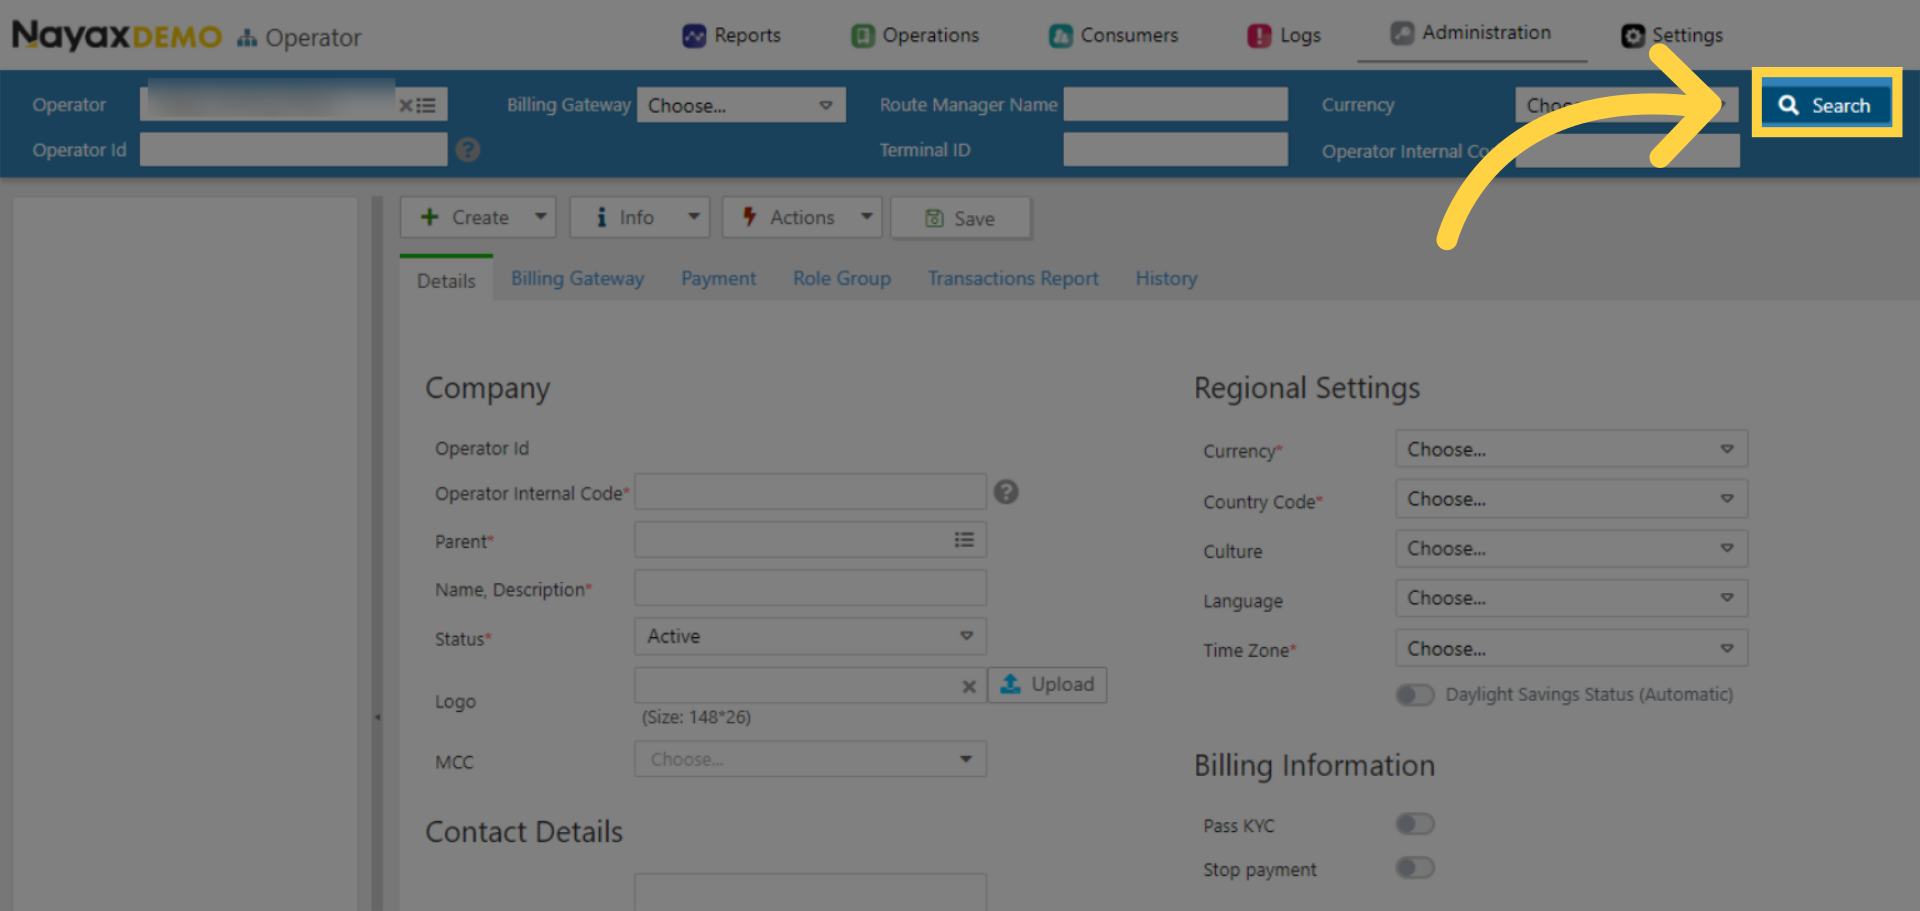1920x911 pixels.
Task: Open the Operations menu
Action: pyautogui.click(x=915, y=35)
